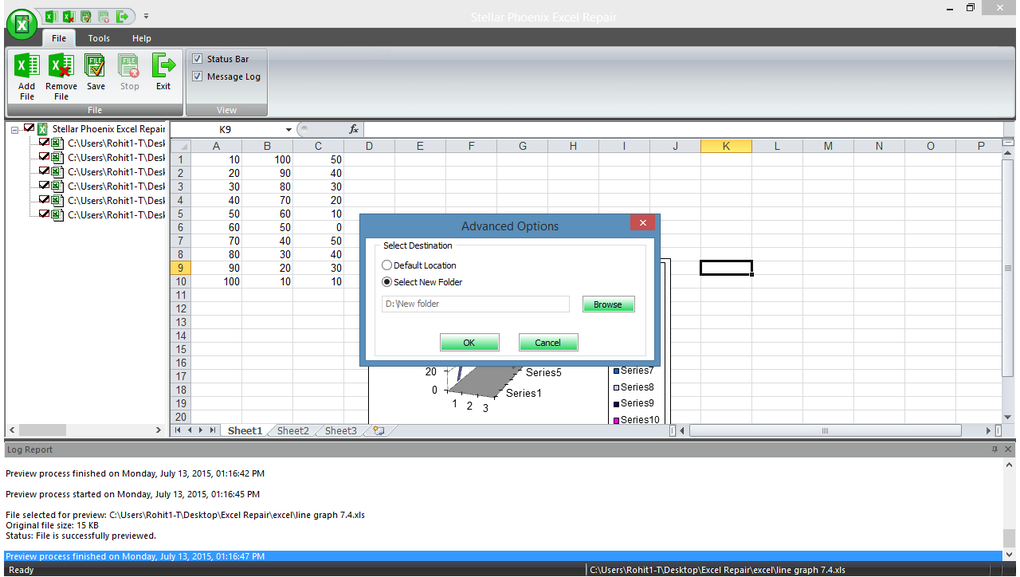The height and width of the screenshot is (577, 1020).
Task: Click the Series1 chart label
Action: click(524, 394)
